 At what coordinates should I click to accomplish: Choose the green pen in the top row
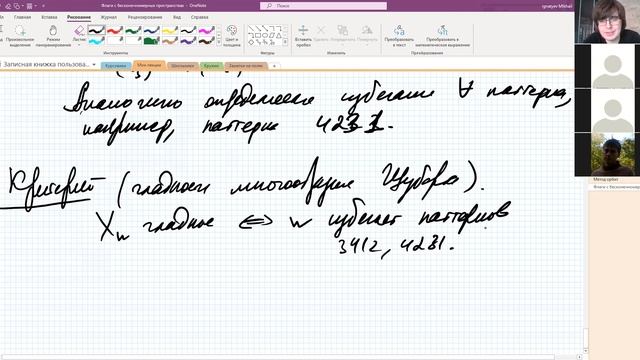(133, 30)
